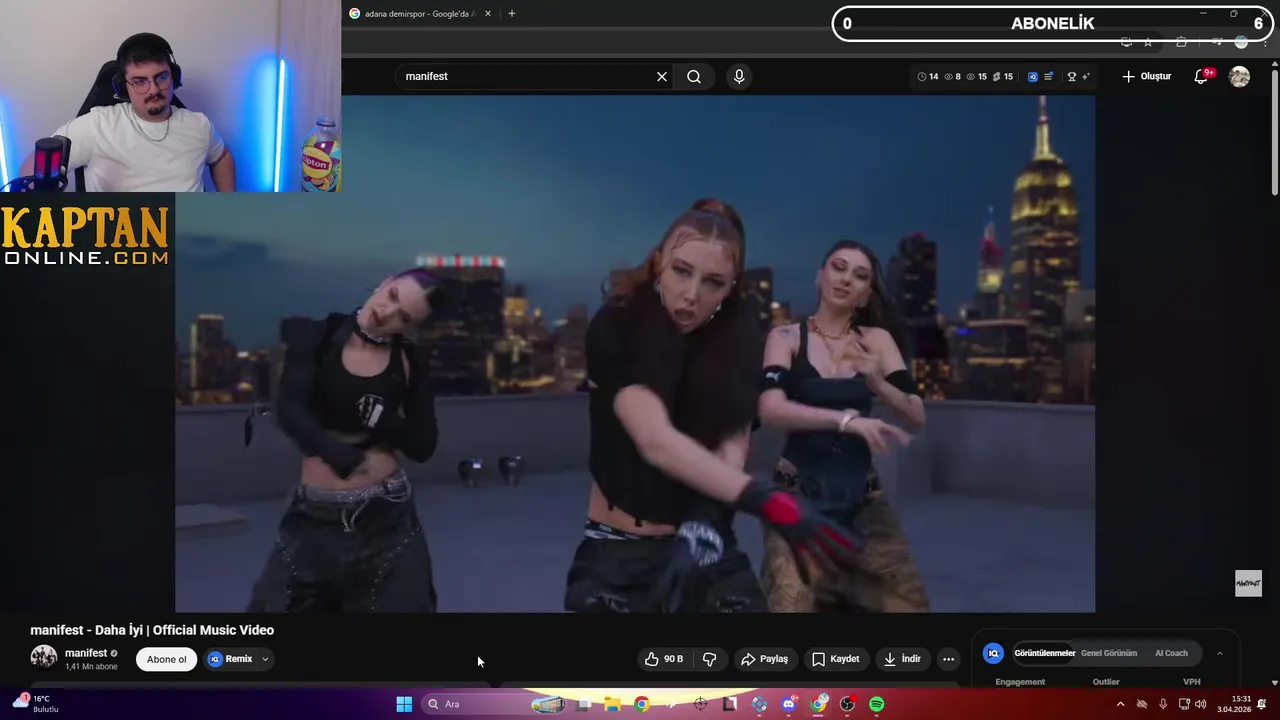This screenshot has height=720, width=1280.
Task: Open the Oluştur create button
Action: click(1146, 77)
